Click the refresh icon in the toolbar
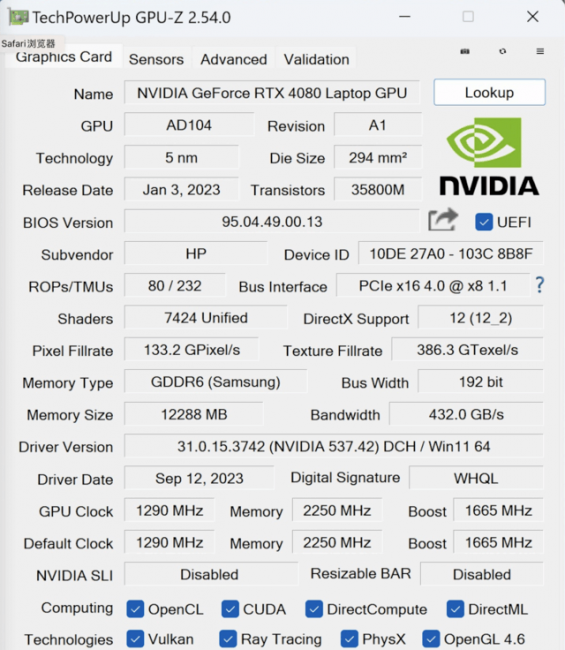This screenshot has height=650, width=565. click(502, 51)
